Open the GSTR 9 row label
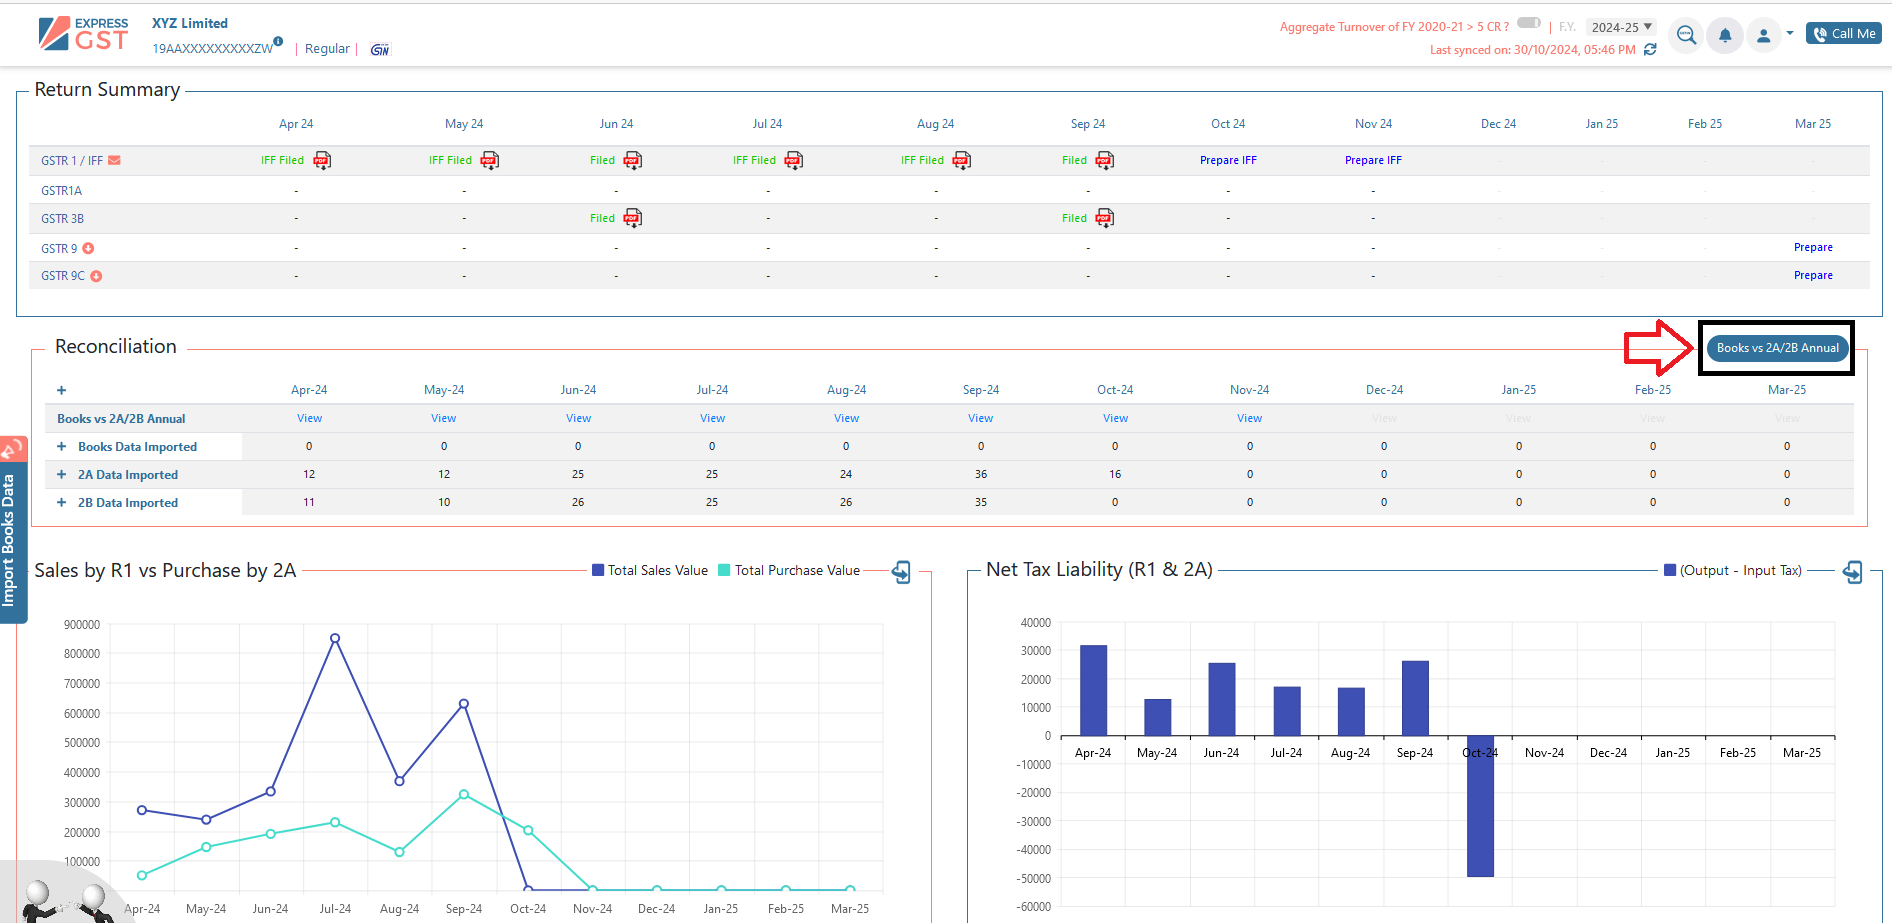The height and width of the screenshot is (923, 1892). [x=59, y=248]
